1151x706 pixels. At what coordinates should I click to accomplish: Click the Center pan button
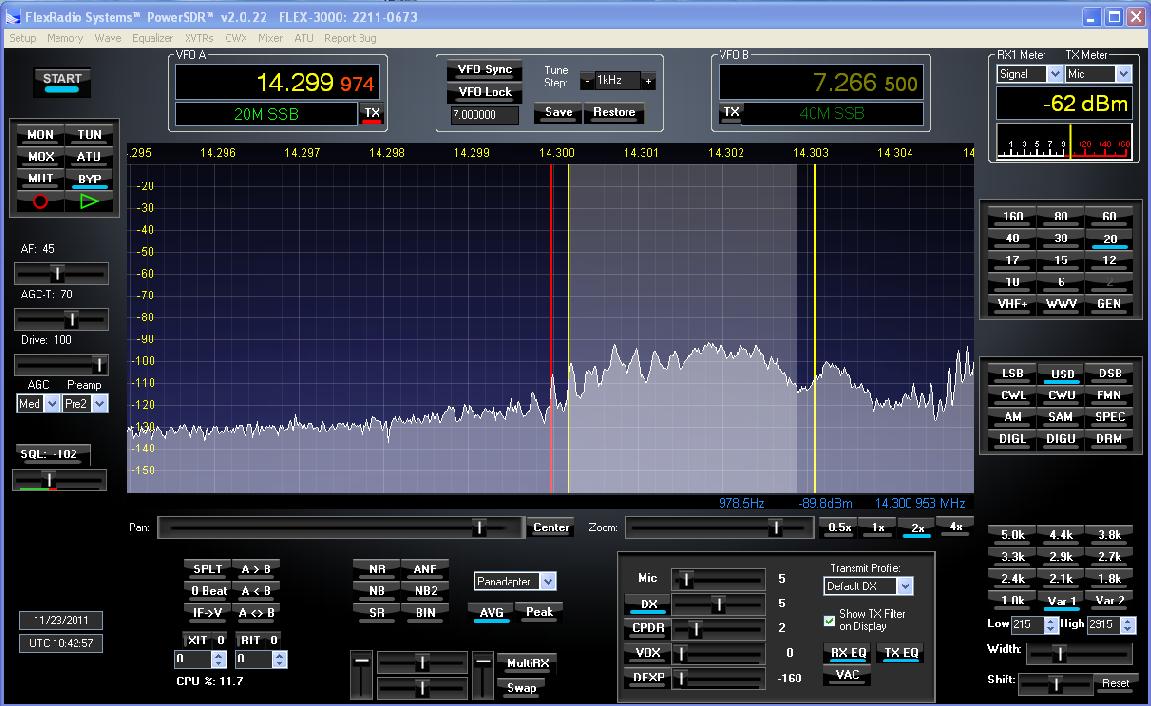coord(551,528)
